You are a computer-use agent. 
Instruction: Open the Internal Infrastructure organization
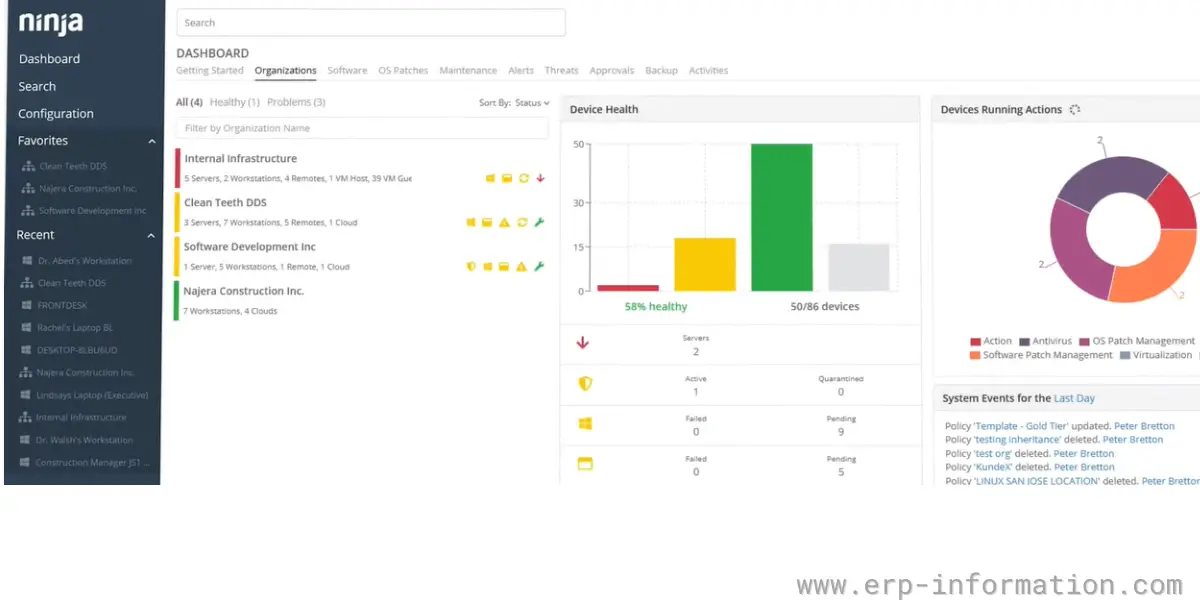click(x=241, y=159)
